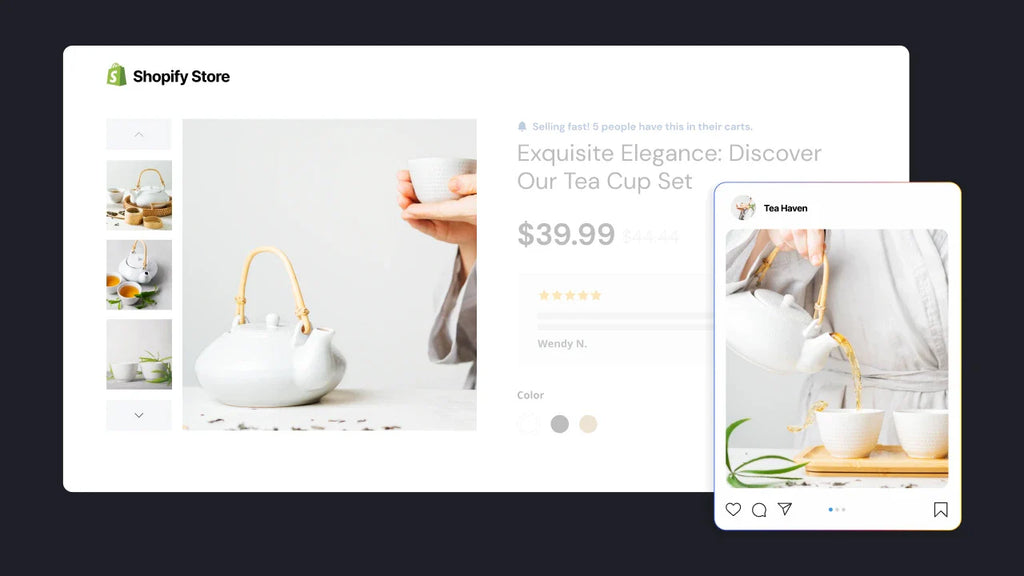Click the five-star rating in review
Image resolution: width=1024 pixels, height=576 pixels.
(569, 295)
